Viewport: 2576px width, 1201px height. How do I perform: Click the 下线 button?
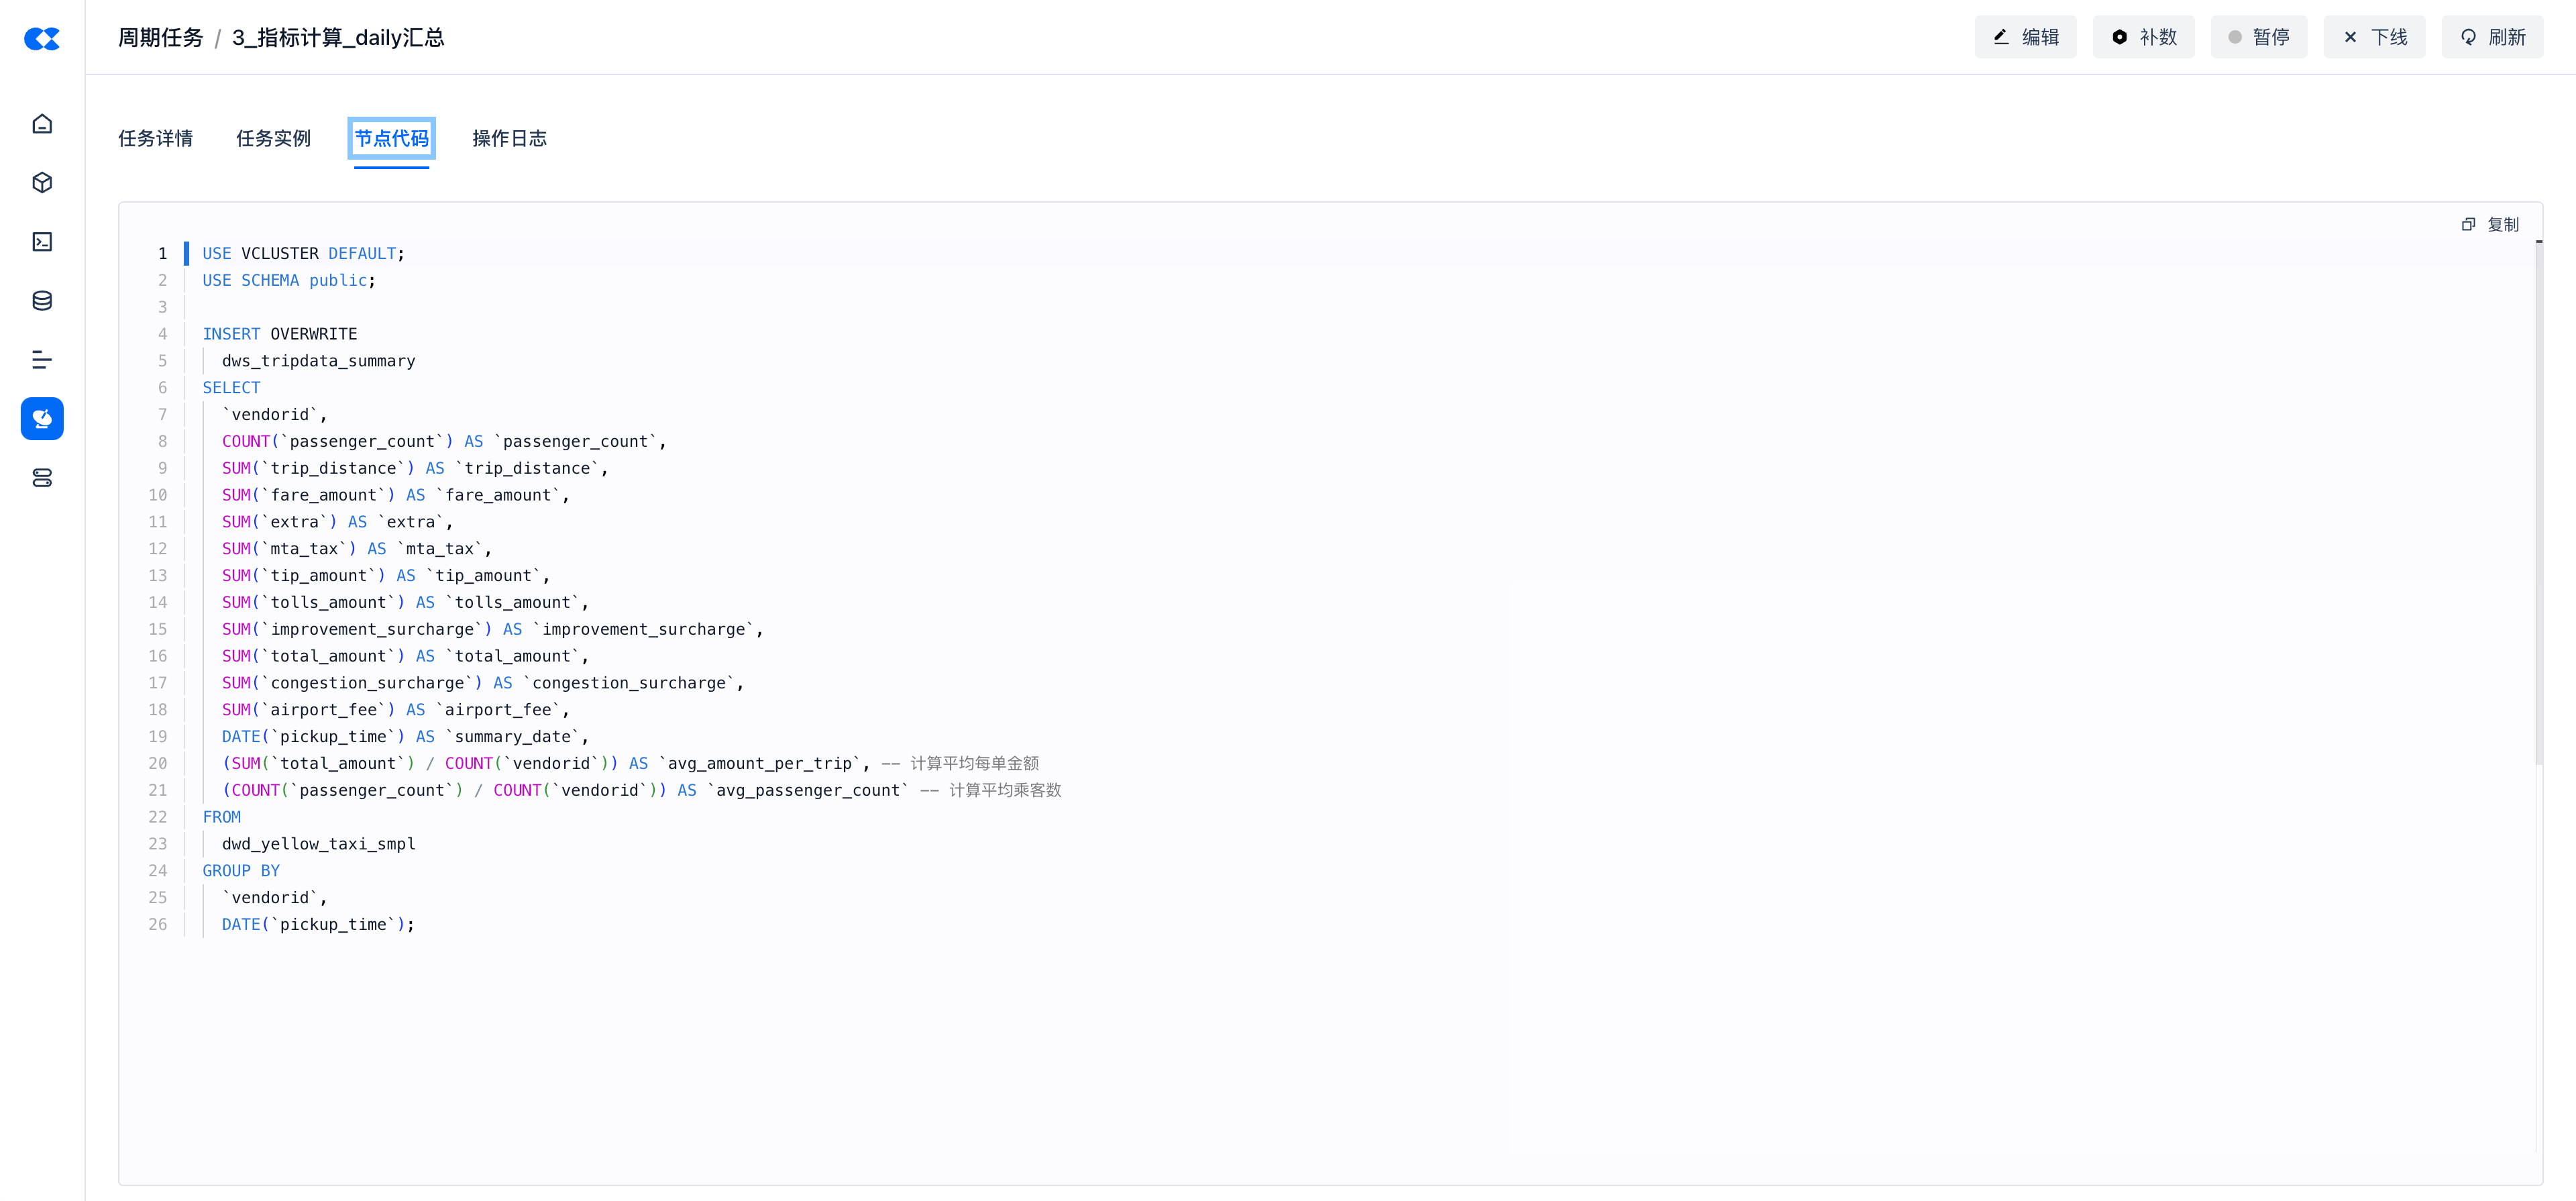2374,37
